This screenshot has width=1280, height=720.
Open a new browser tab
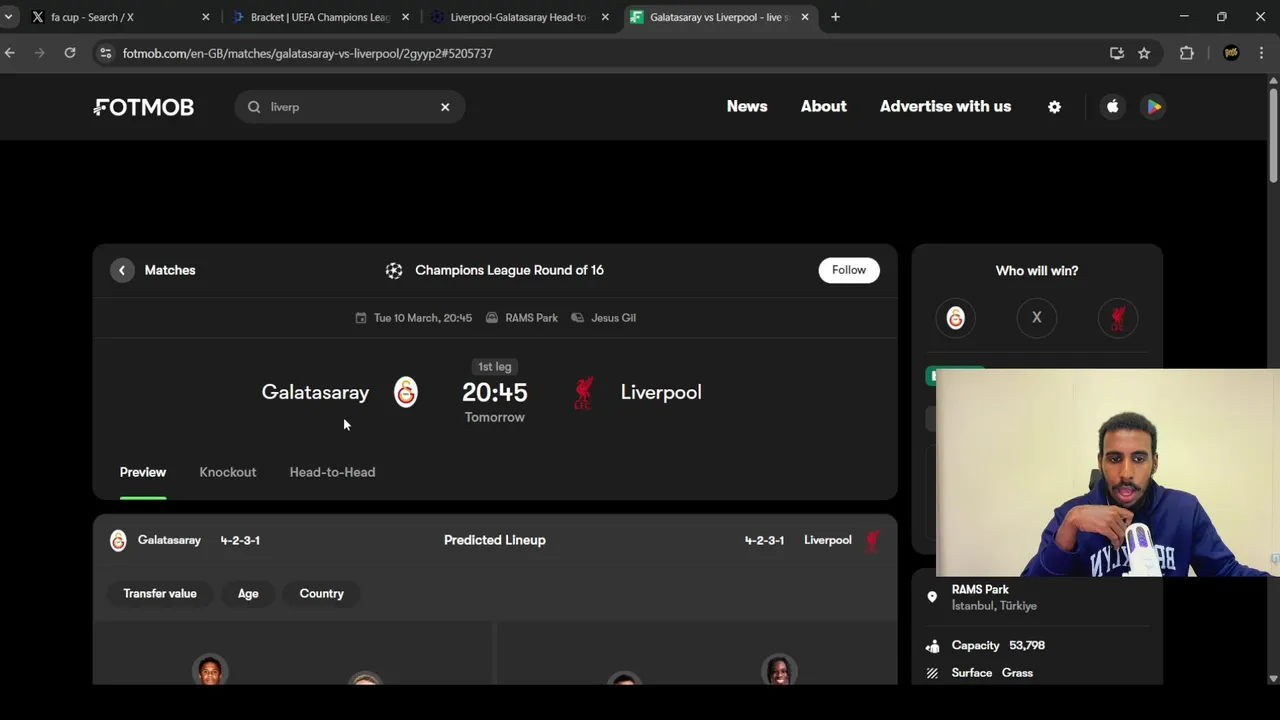(x=835, y=17)
